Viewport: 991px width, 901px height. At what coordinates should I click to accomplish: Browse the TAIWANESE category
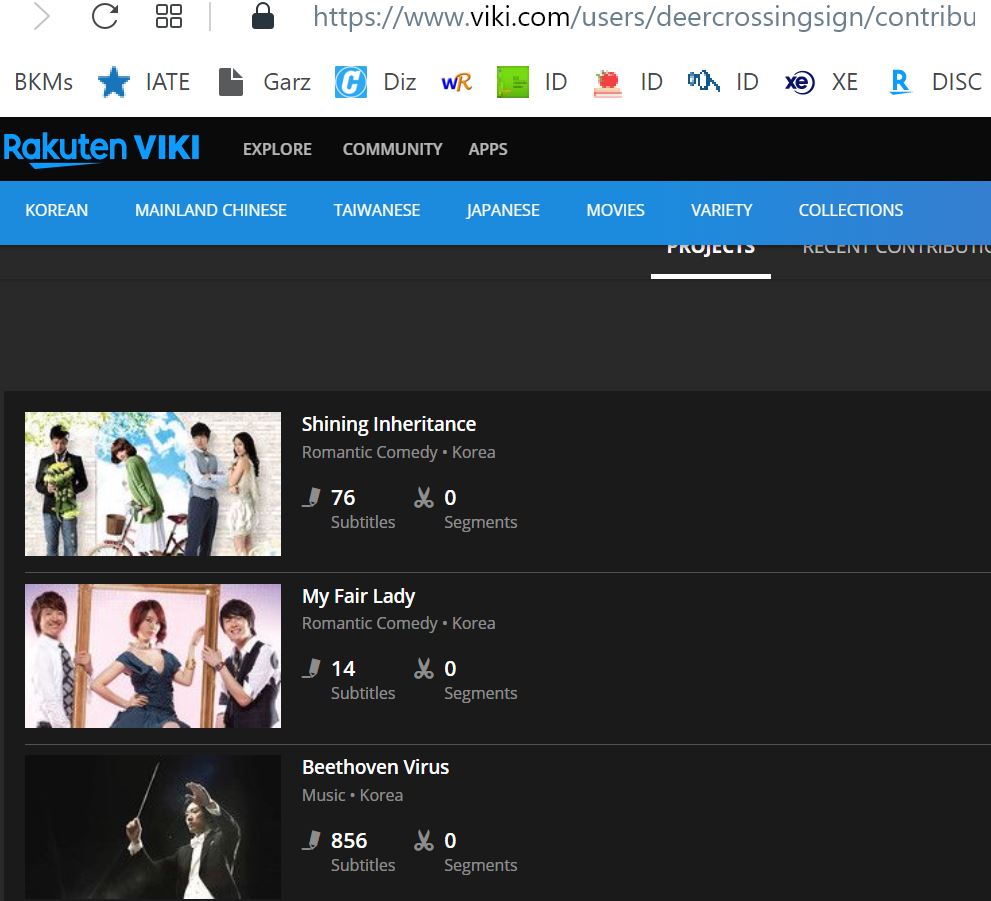377,210
